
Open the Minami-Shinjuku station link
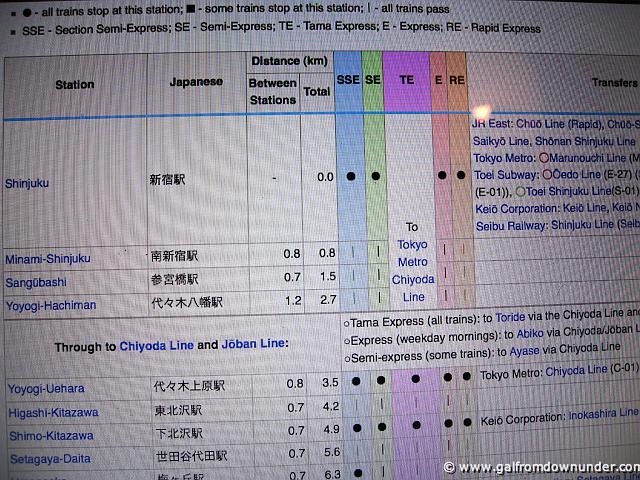(x=48, y=259)
